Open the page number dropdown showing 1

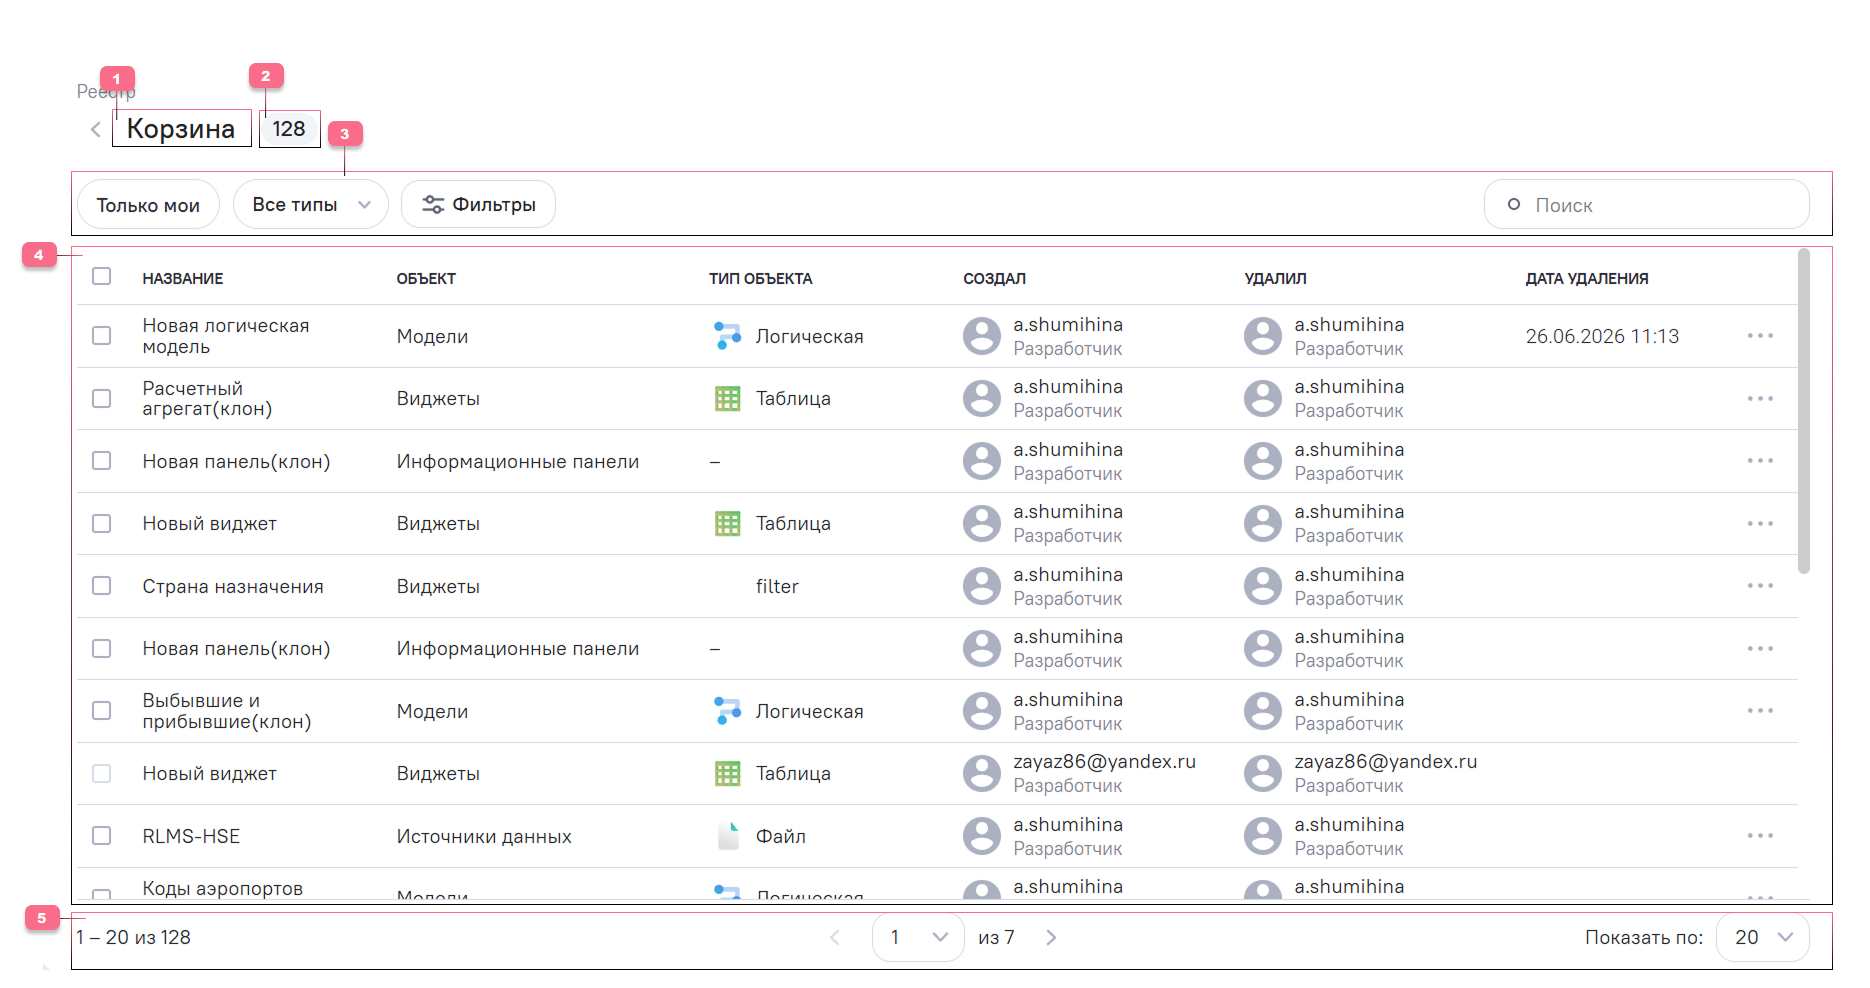pos(918,938)
